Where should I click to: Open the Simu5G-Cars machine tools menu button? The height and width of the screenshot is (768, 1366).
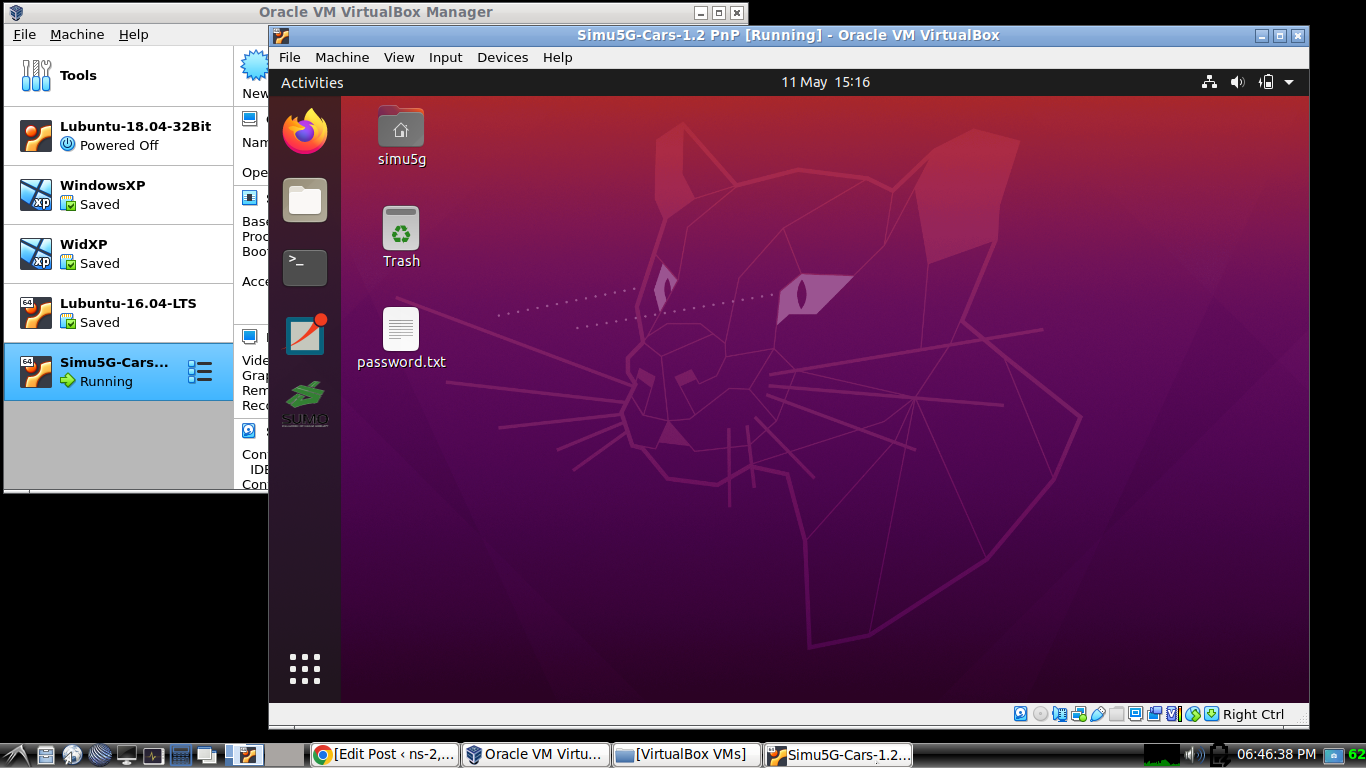[x=200, y=372]
